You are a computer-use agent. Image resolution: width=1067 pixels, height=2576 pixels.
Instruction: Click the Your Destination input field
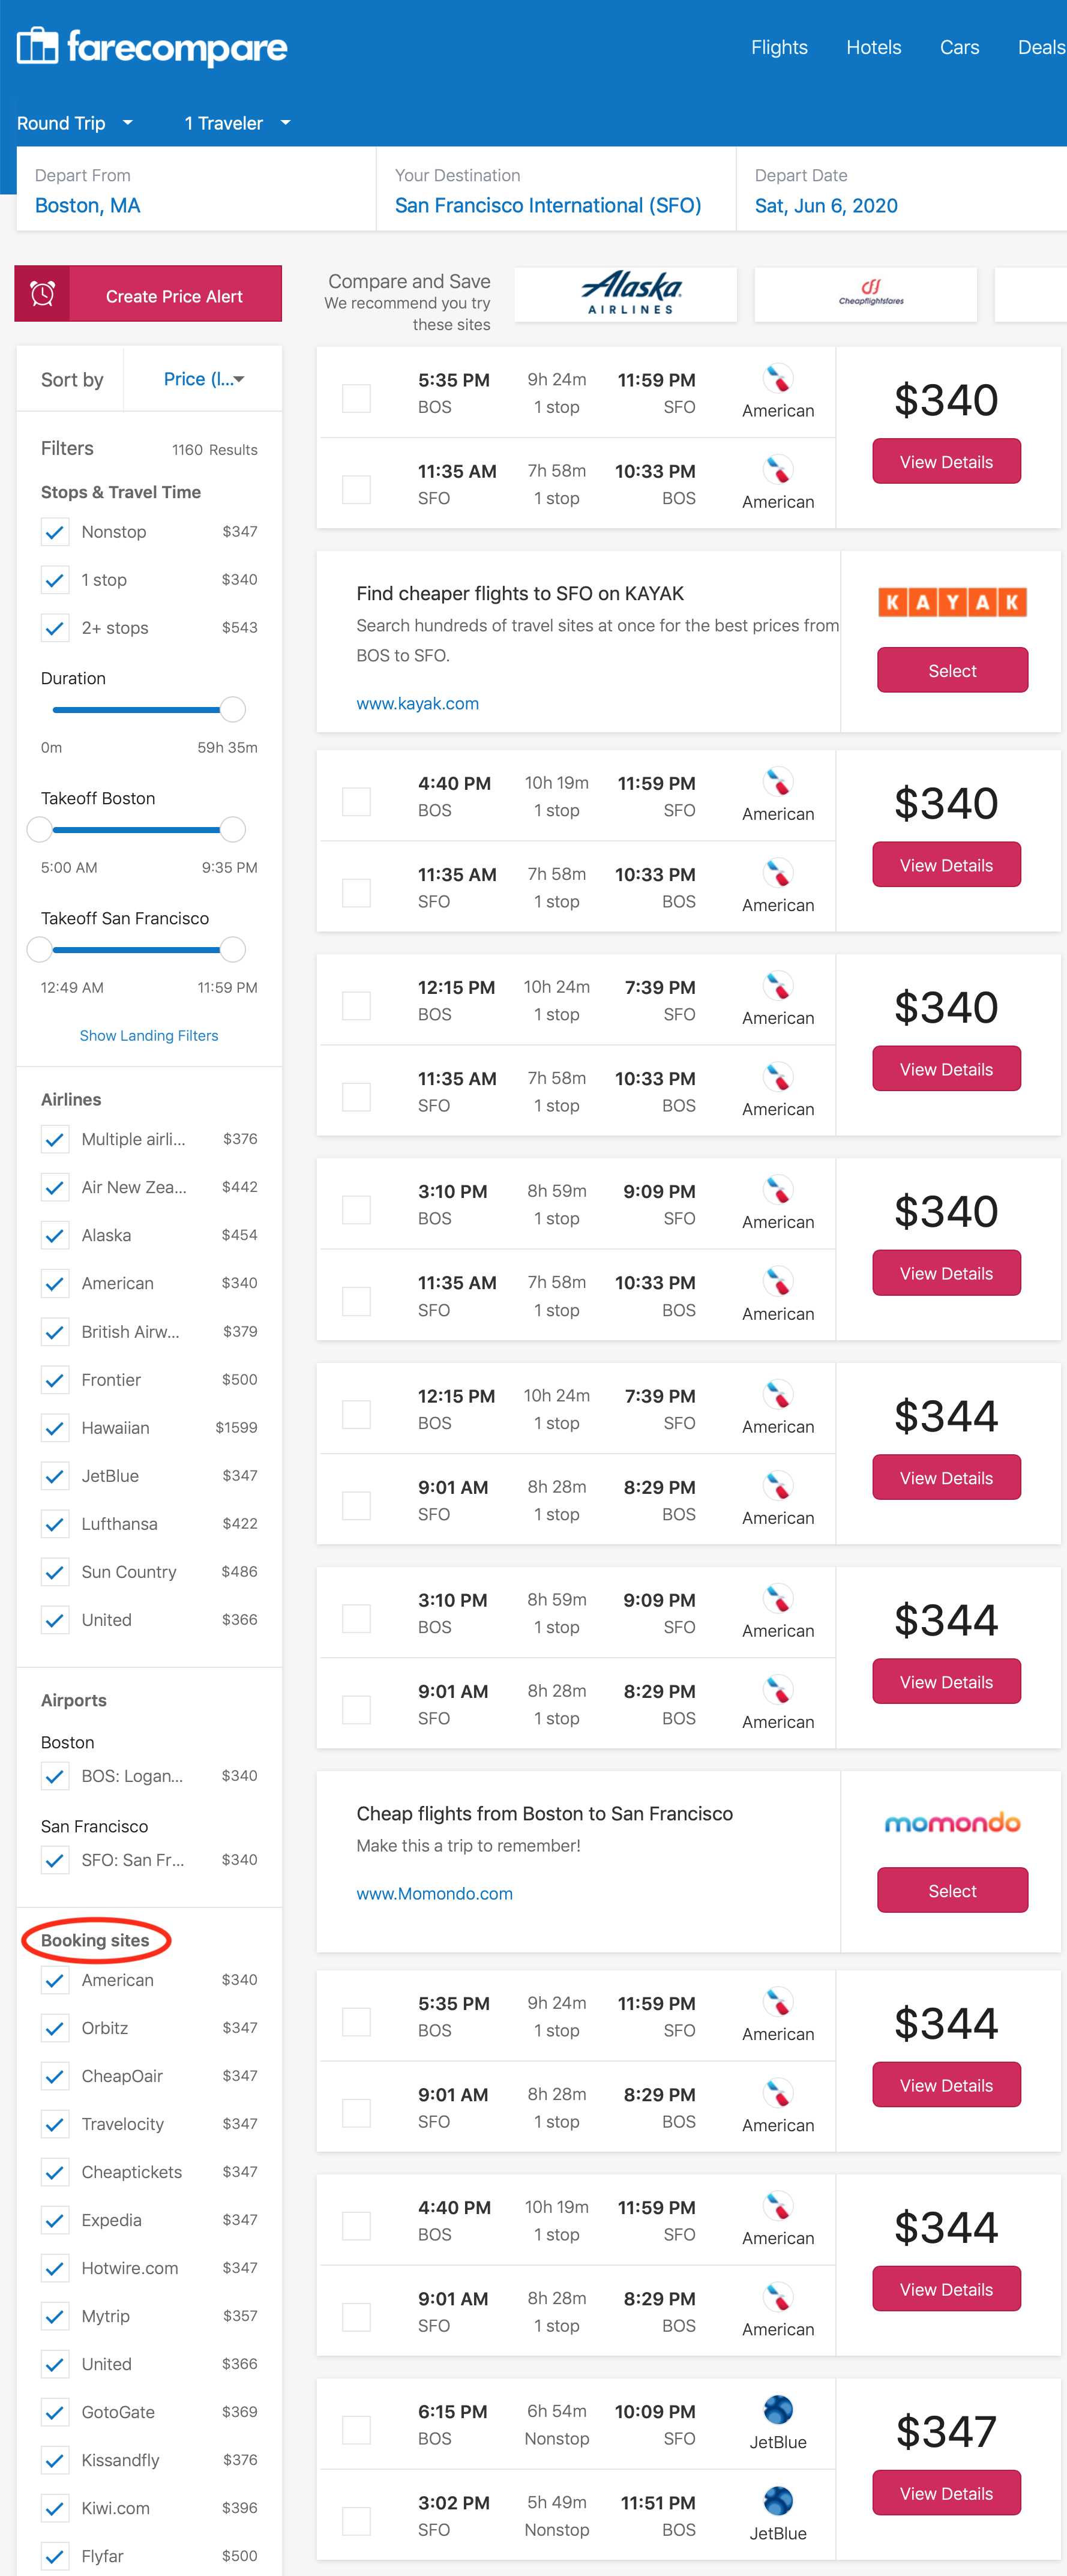point(556,190)
